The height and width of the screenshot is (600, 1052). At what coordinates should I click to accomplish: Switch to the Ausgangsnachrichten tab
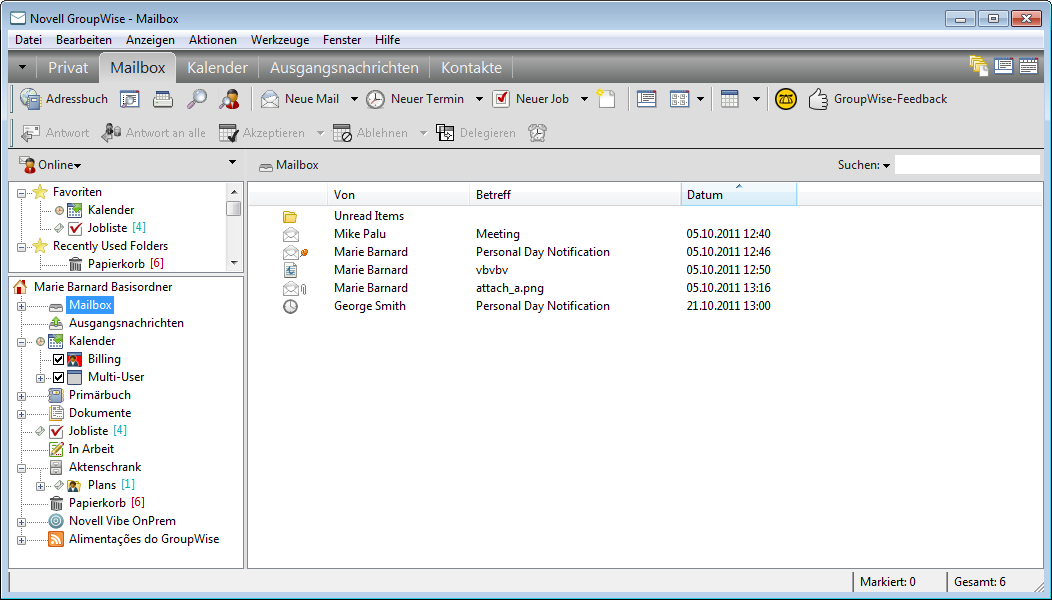pos(344,68)
